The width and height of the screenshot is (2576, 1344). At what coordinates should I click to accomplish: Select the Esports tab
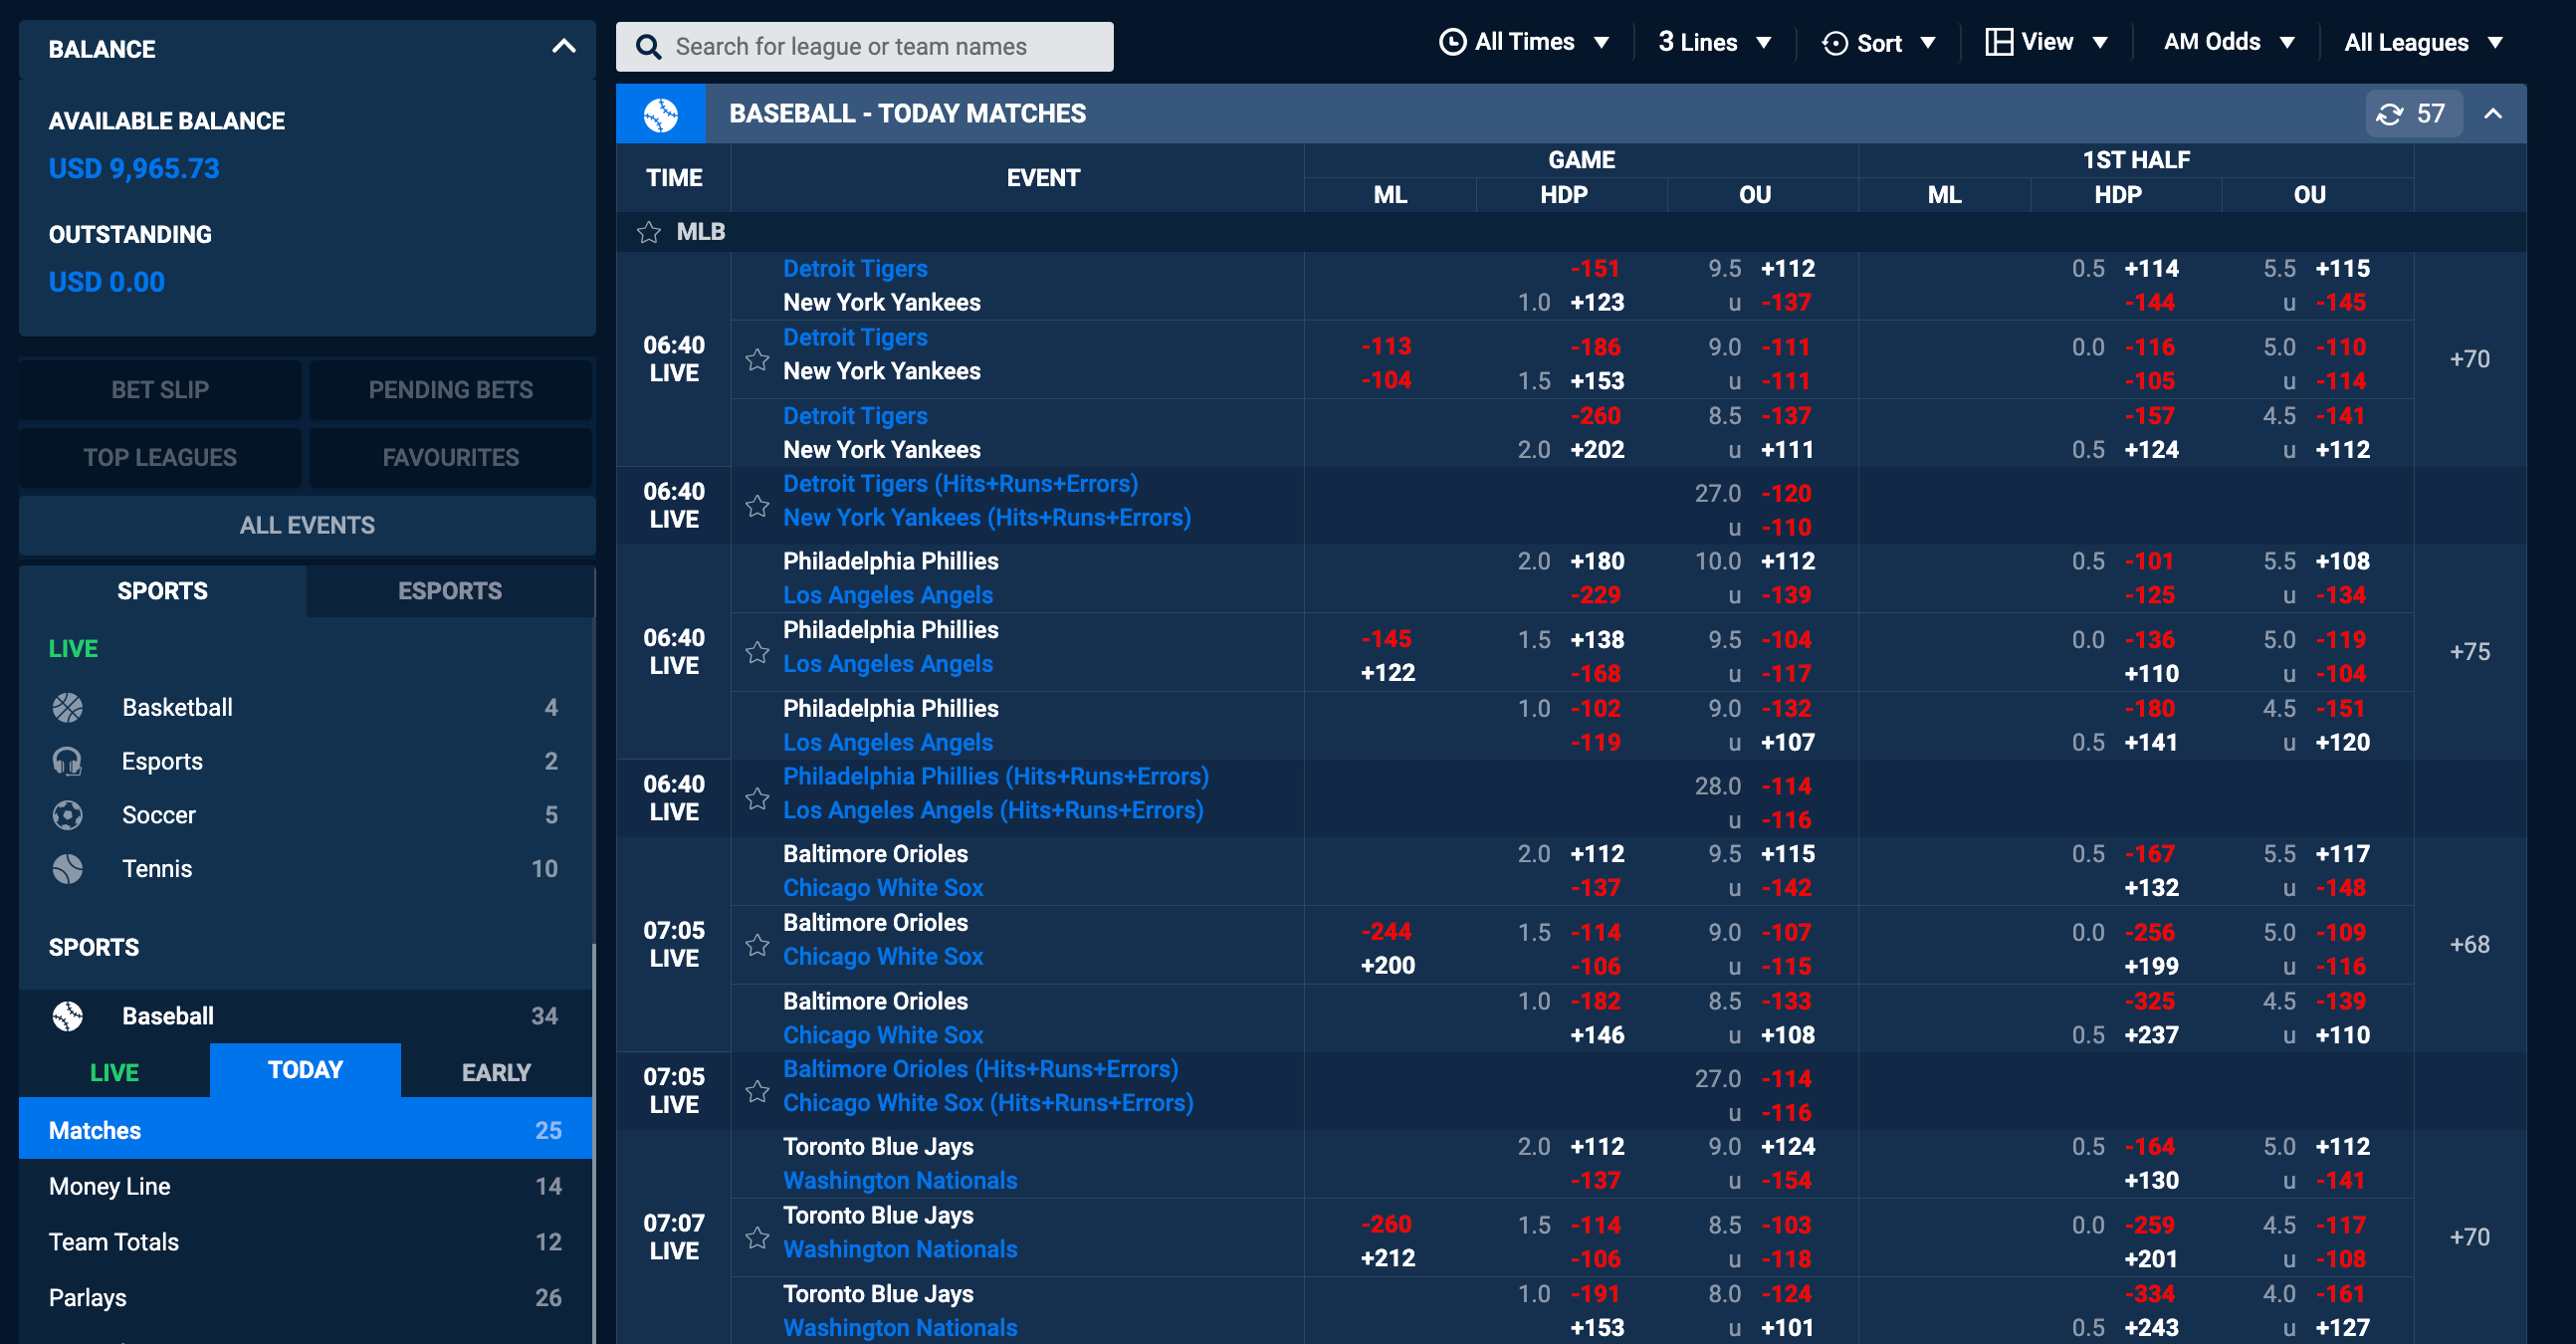(450, 591)
